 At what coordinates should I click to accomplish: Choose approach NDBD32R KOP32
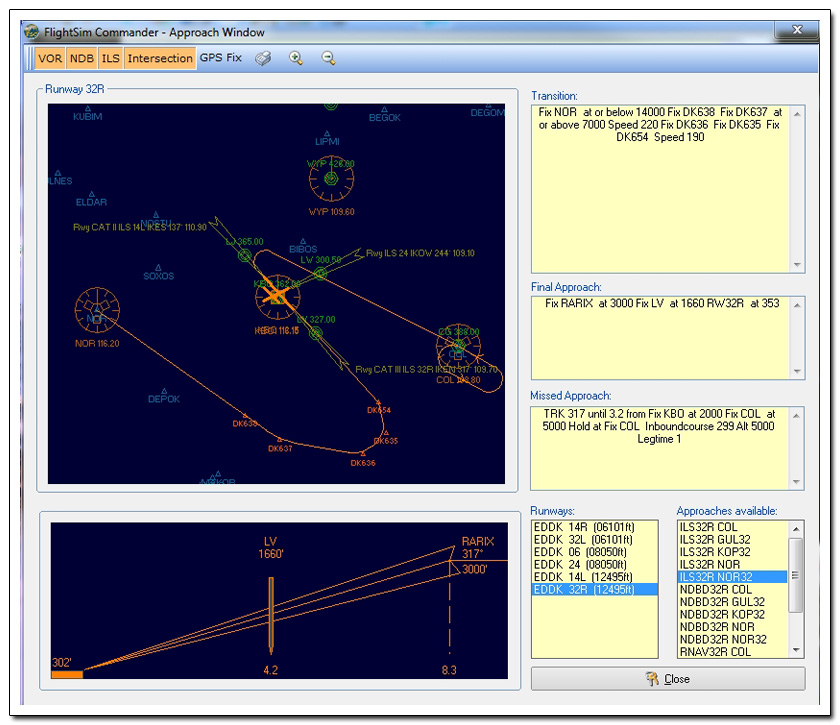coord(732,615)
